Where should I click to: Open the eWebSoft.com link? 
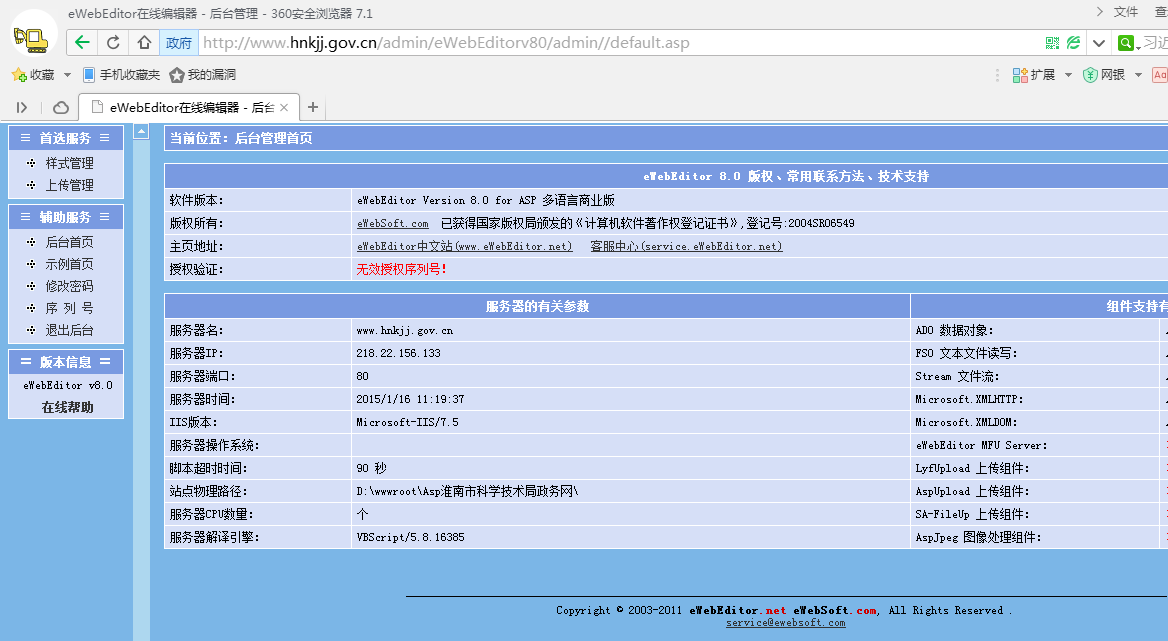pos(393,223)
